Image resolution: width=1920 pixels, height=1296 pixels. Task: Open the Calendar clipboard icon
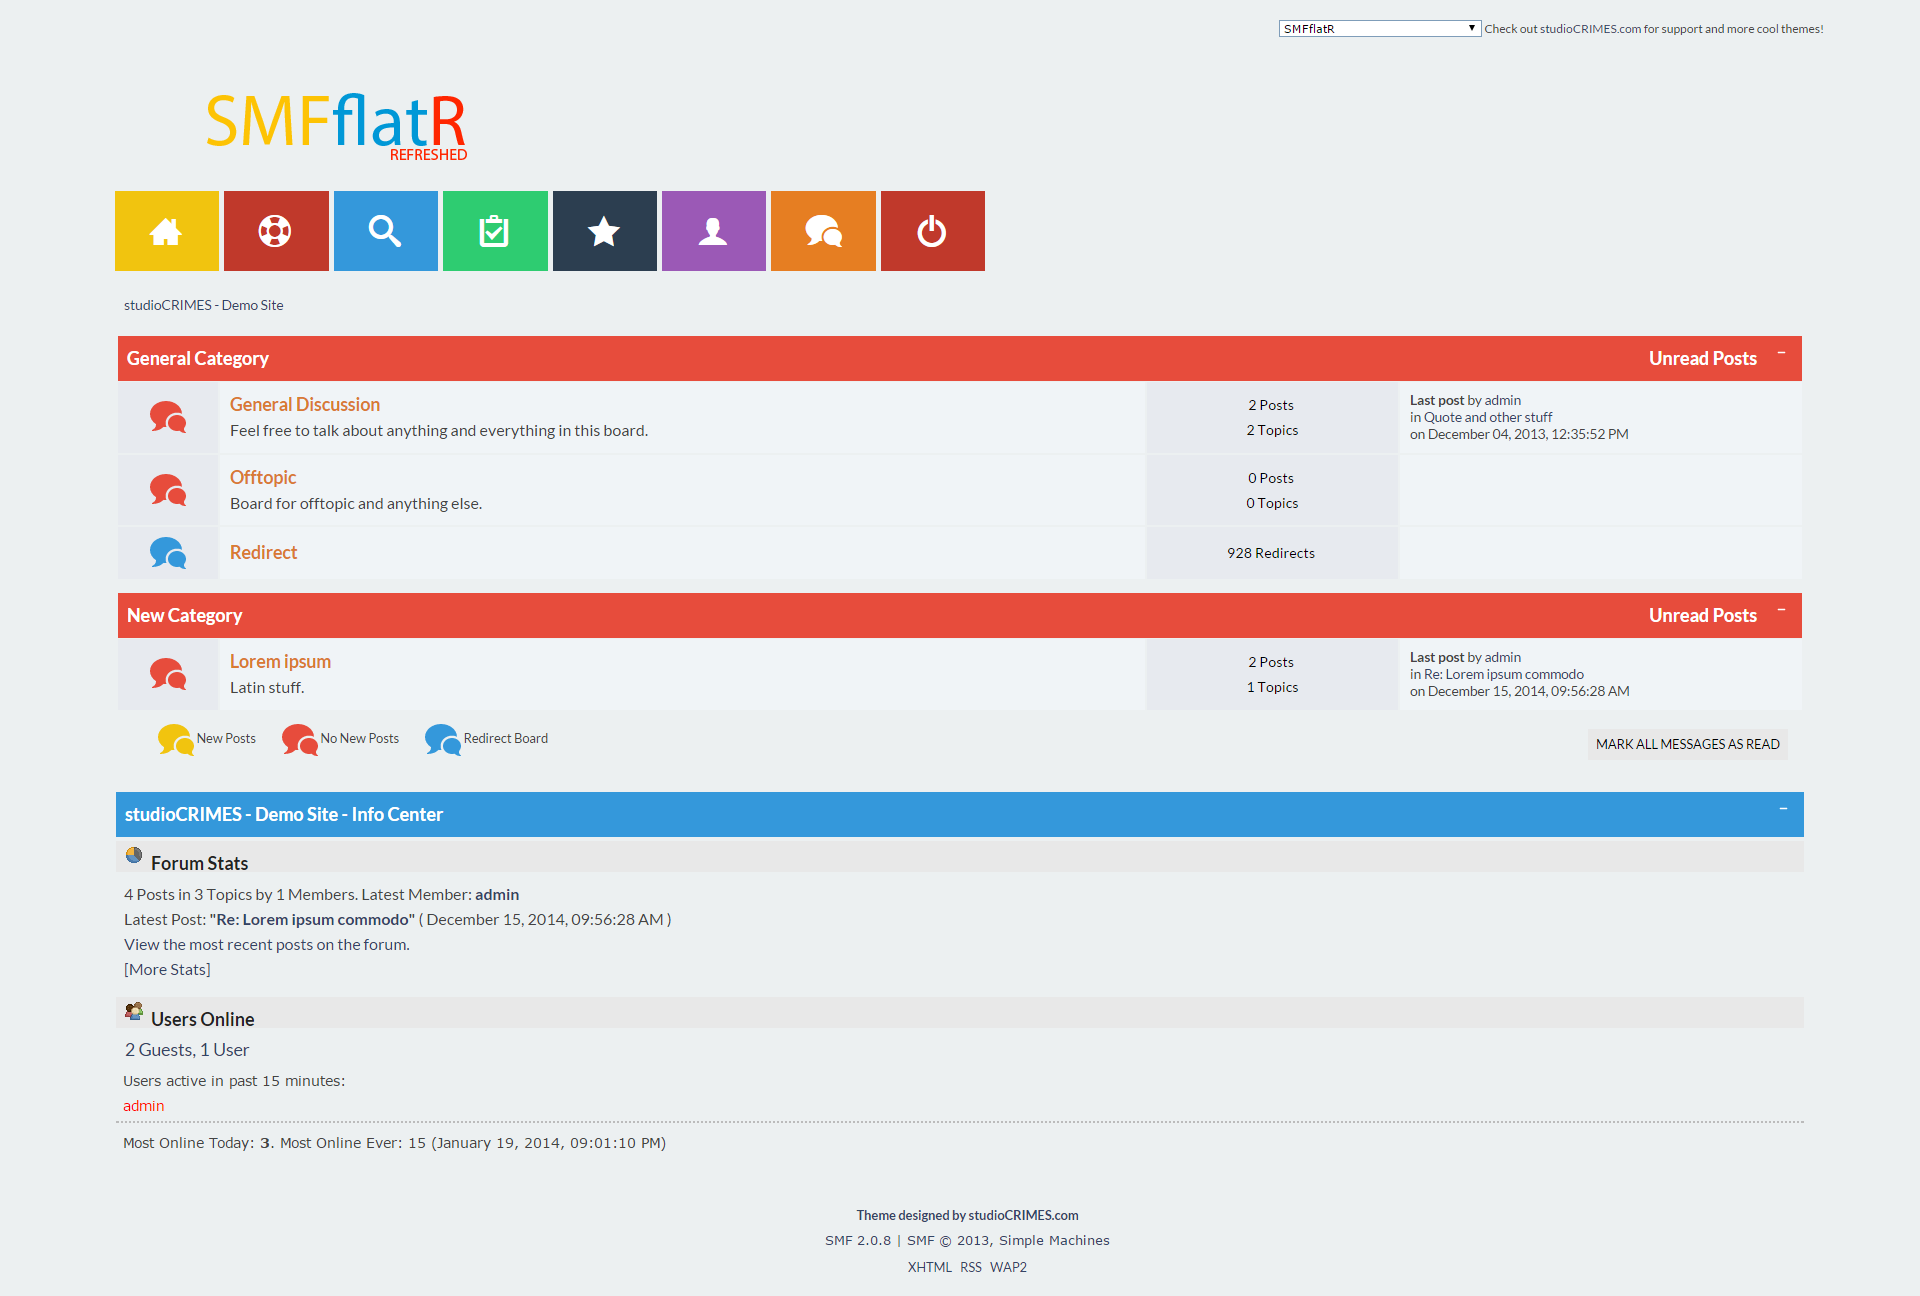click(494, 231)
